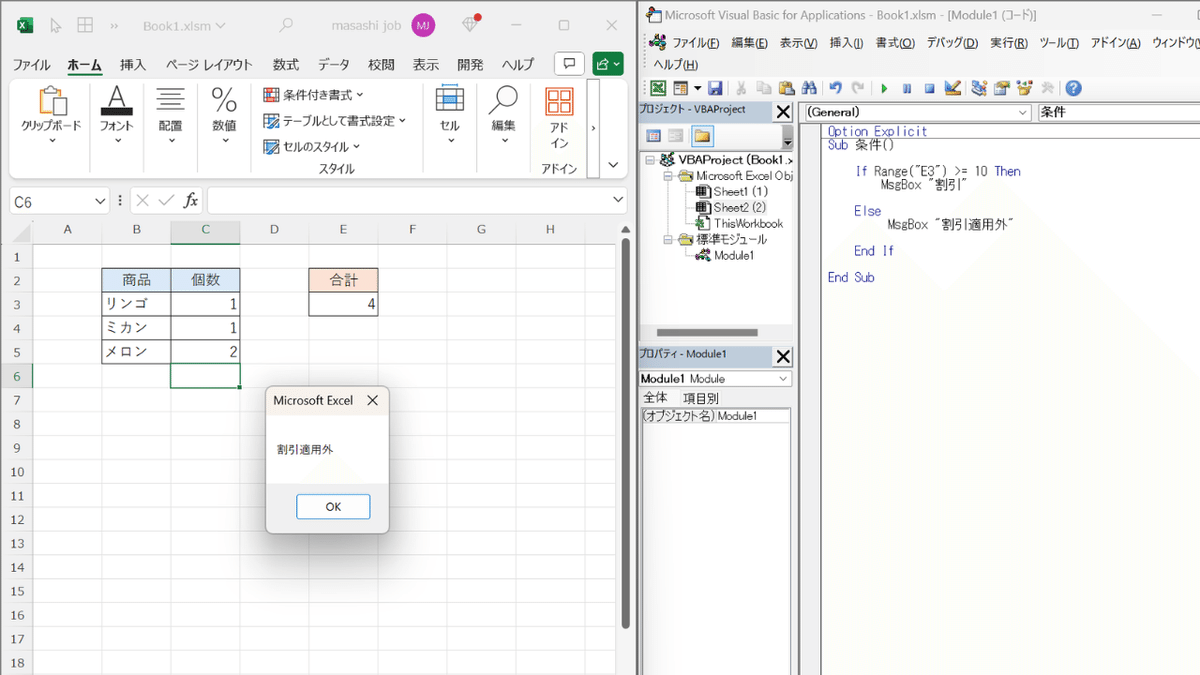Open 条件付き書式 dropdown in Excel ribbon
1200x675 pixels.
point(314,95)
